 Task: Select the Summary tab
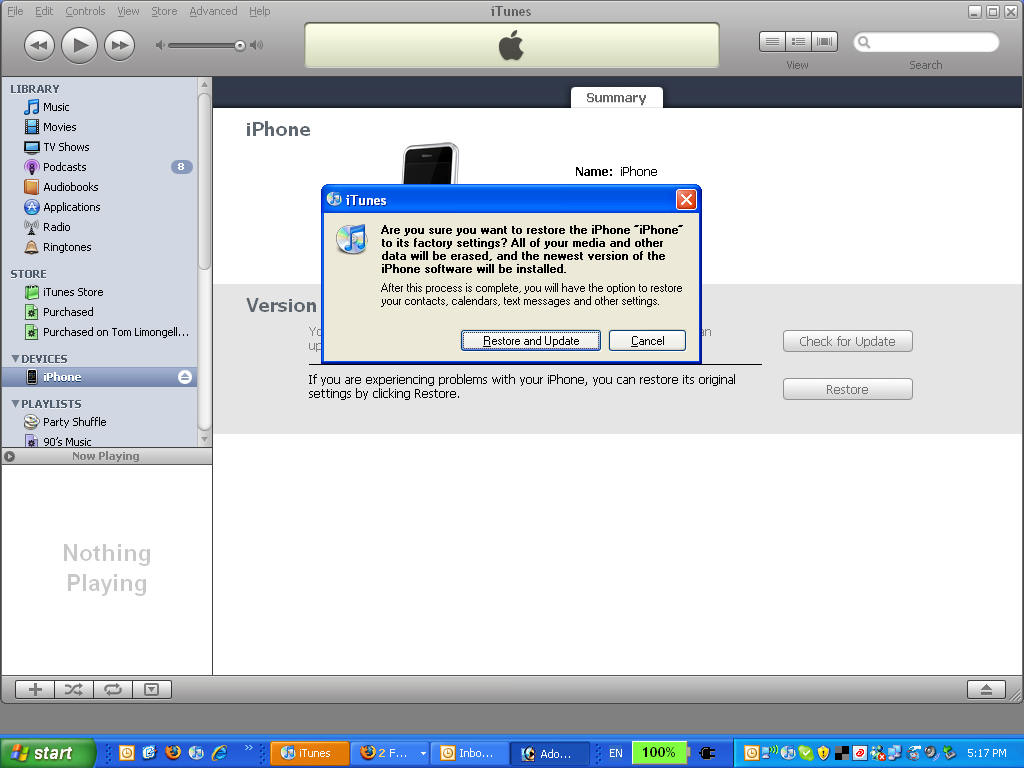coord(616,97)
